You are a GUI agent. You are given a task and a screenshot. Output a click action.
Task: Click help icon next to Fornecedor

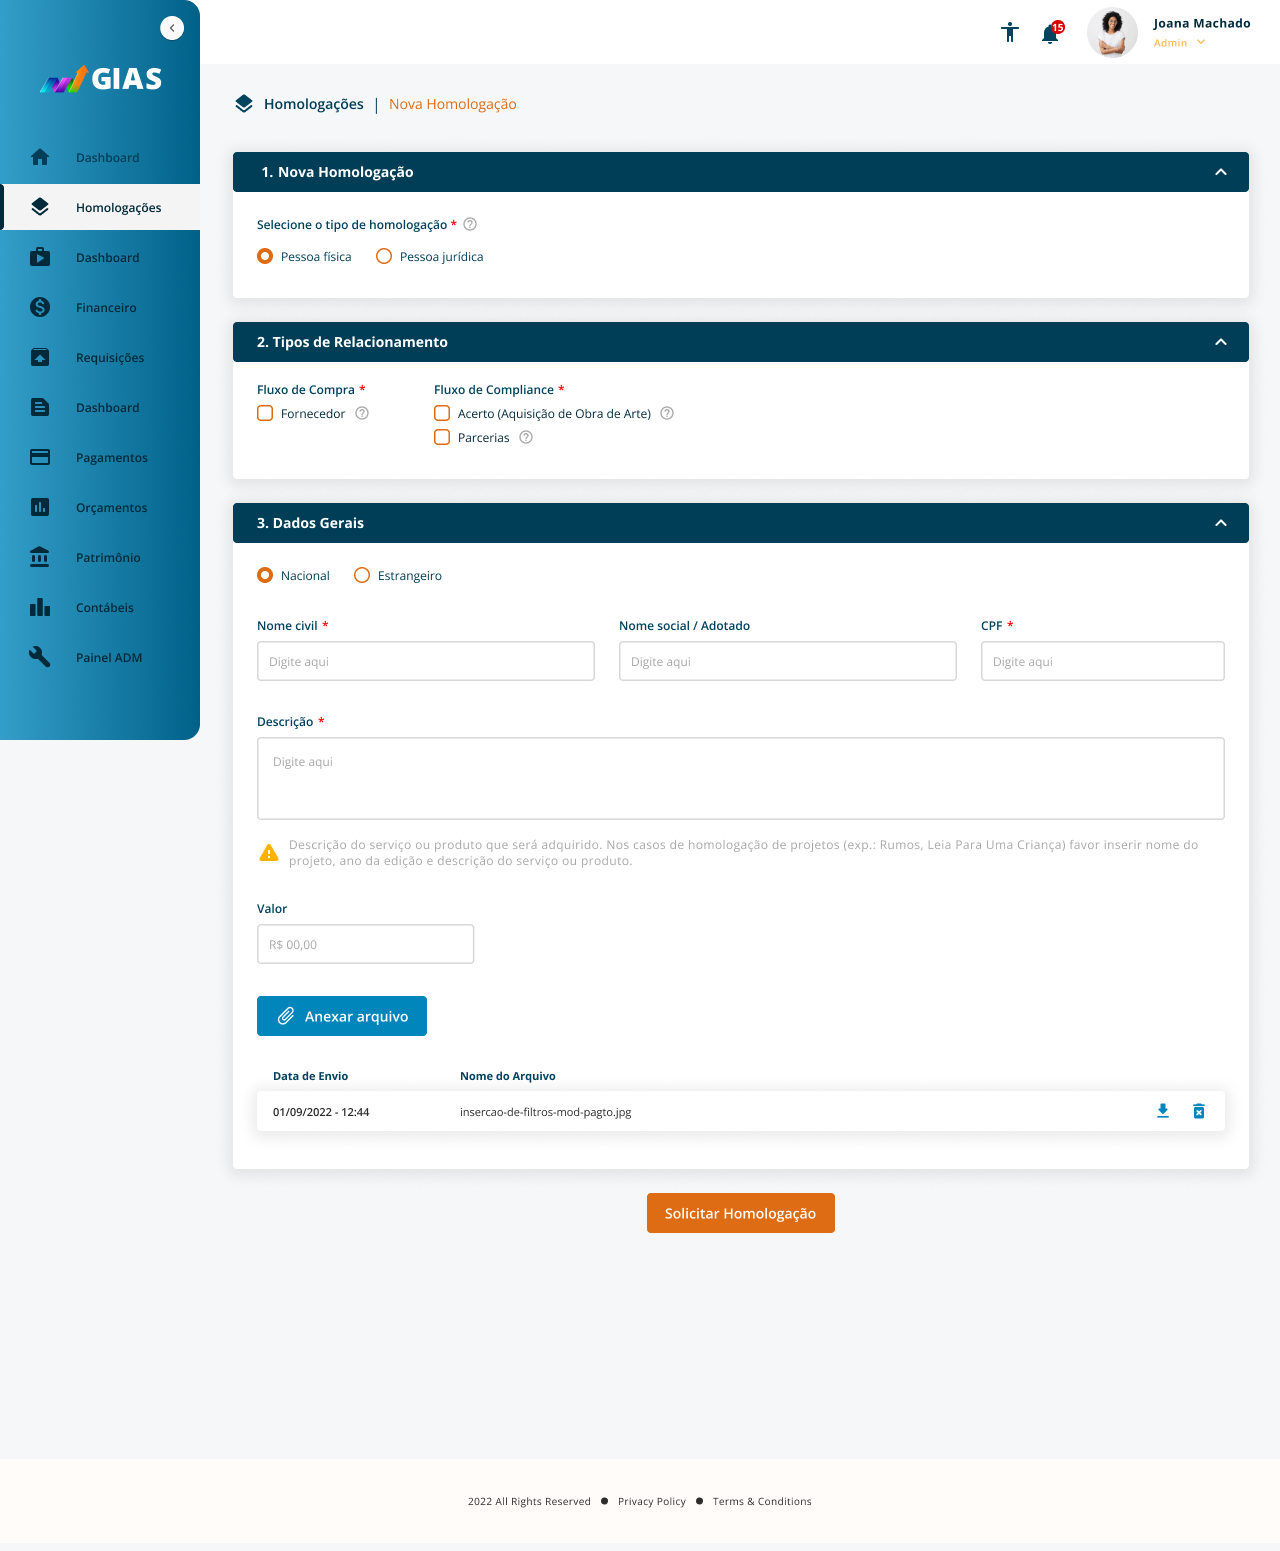coord(362,413)
